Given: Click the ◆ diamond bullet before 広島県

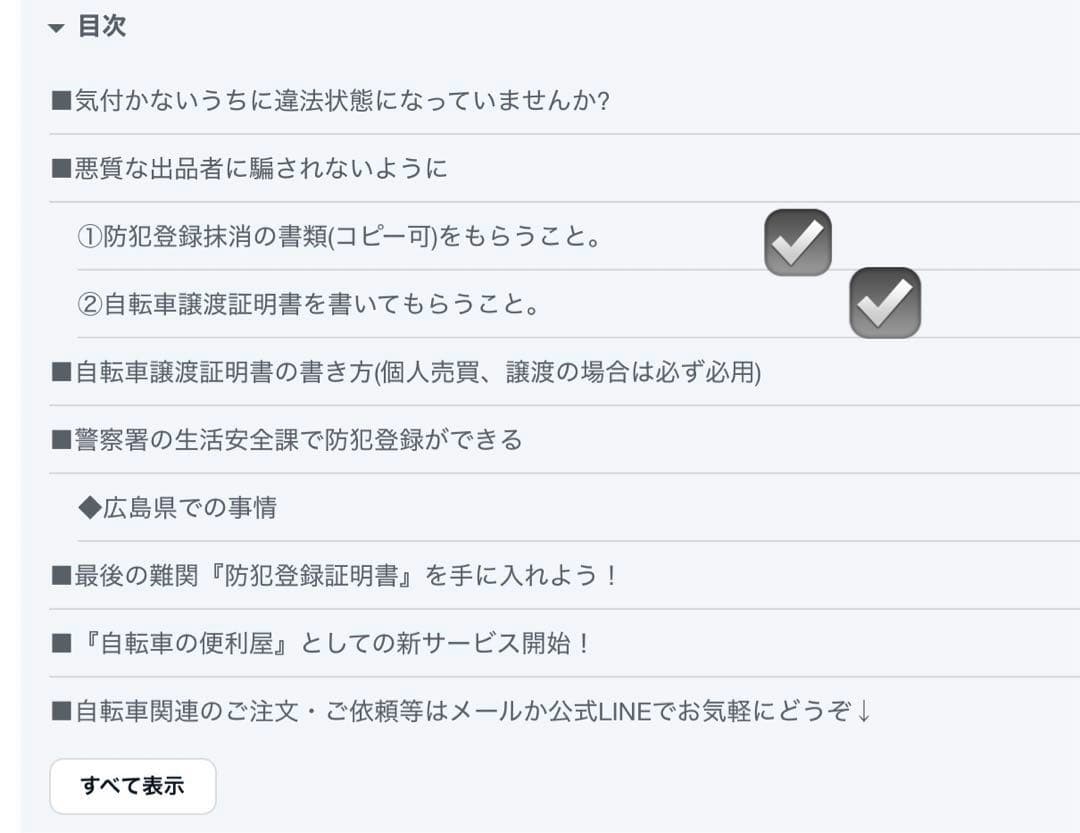Looking at the screenshot, I should [x=90, y=508].
